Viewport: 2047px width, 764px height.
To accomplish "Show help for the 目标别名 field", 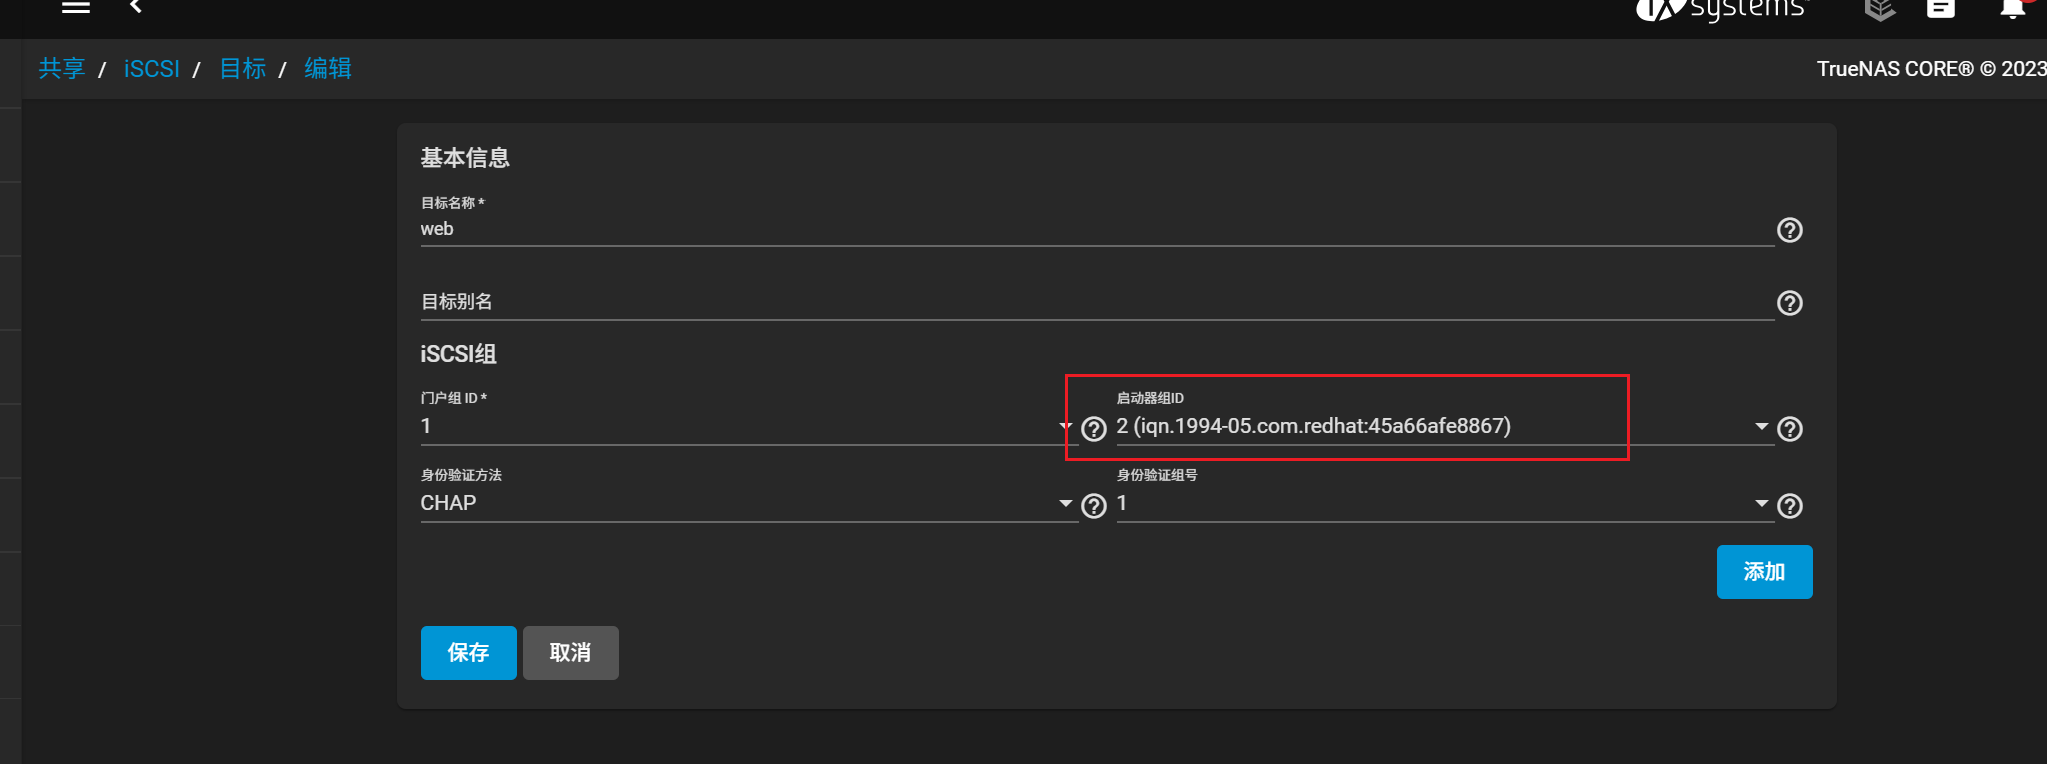I will click(1790, 303).
